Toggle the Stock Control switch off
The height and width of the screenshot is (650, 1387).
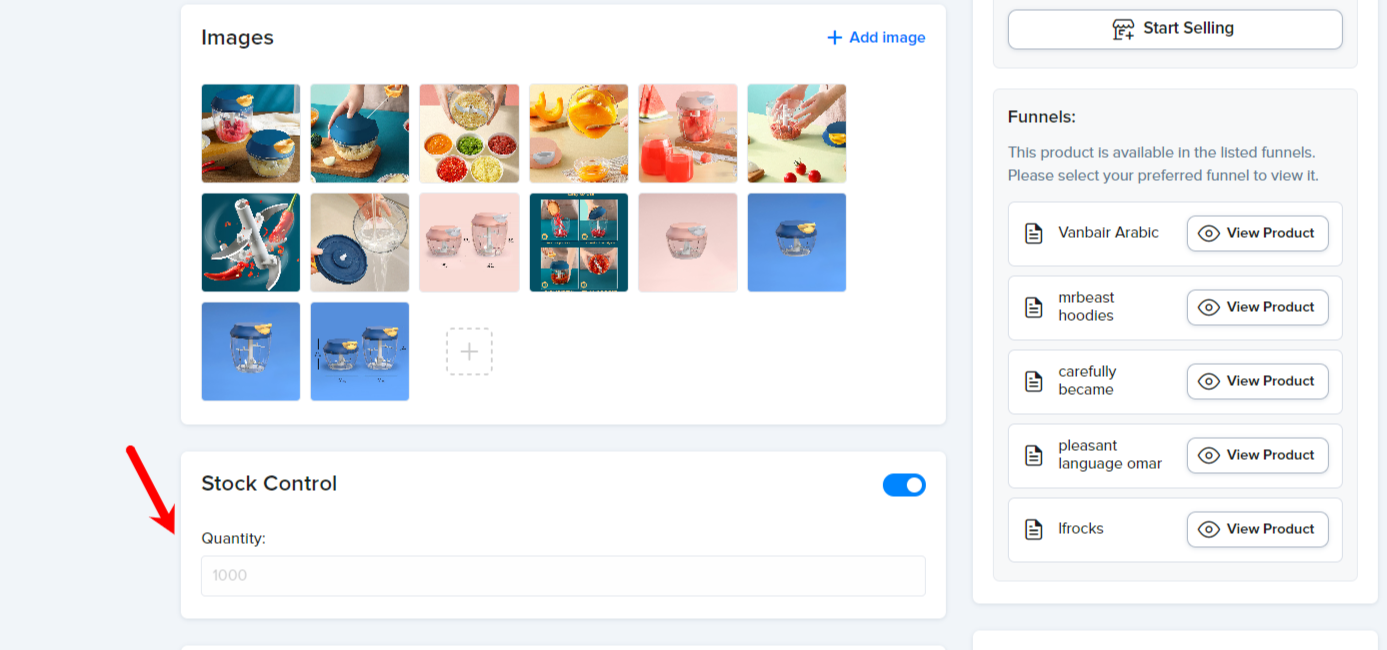click(x=904, y=485)
